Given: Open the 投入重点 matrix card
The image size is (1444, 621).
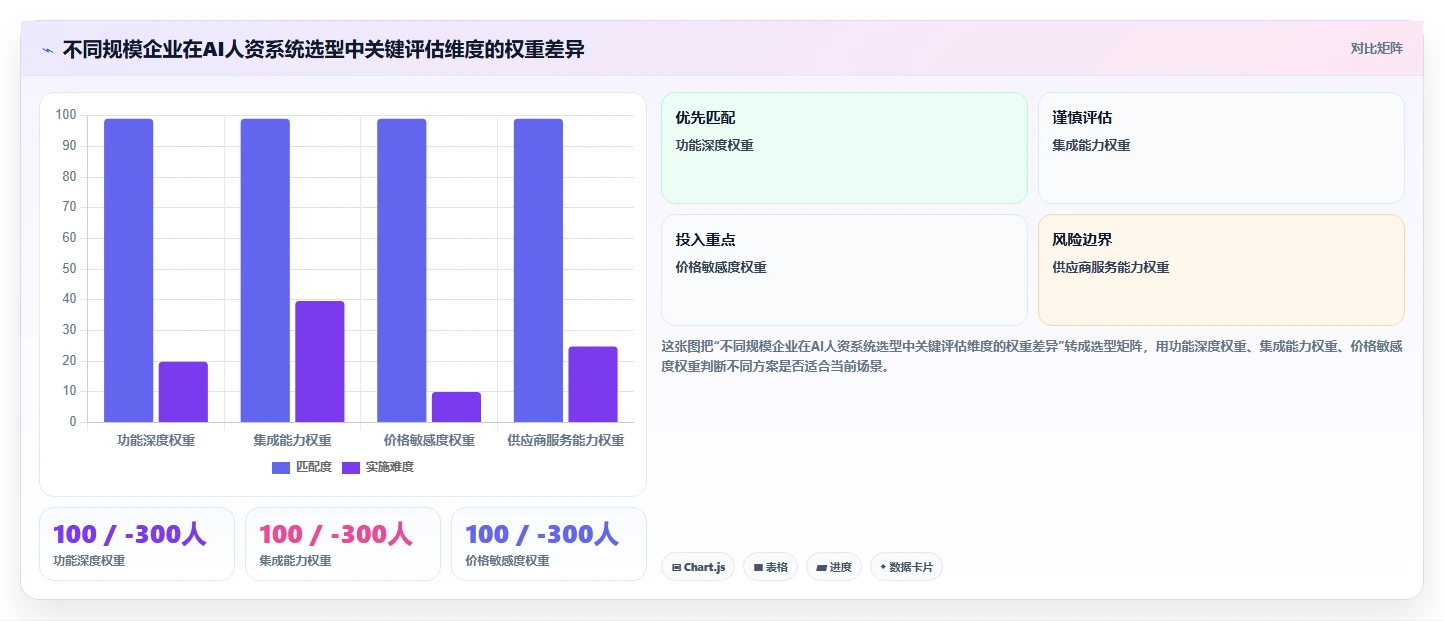Looking at the screenshot, I should pos(844,270).
